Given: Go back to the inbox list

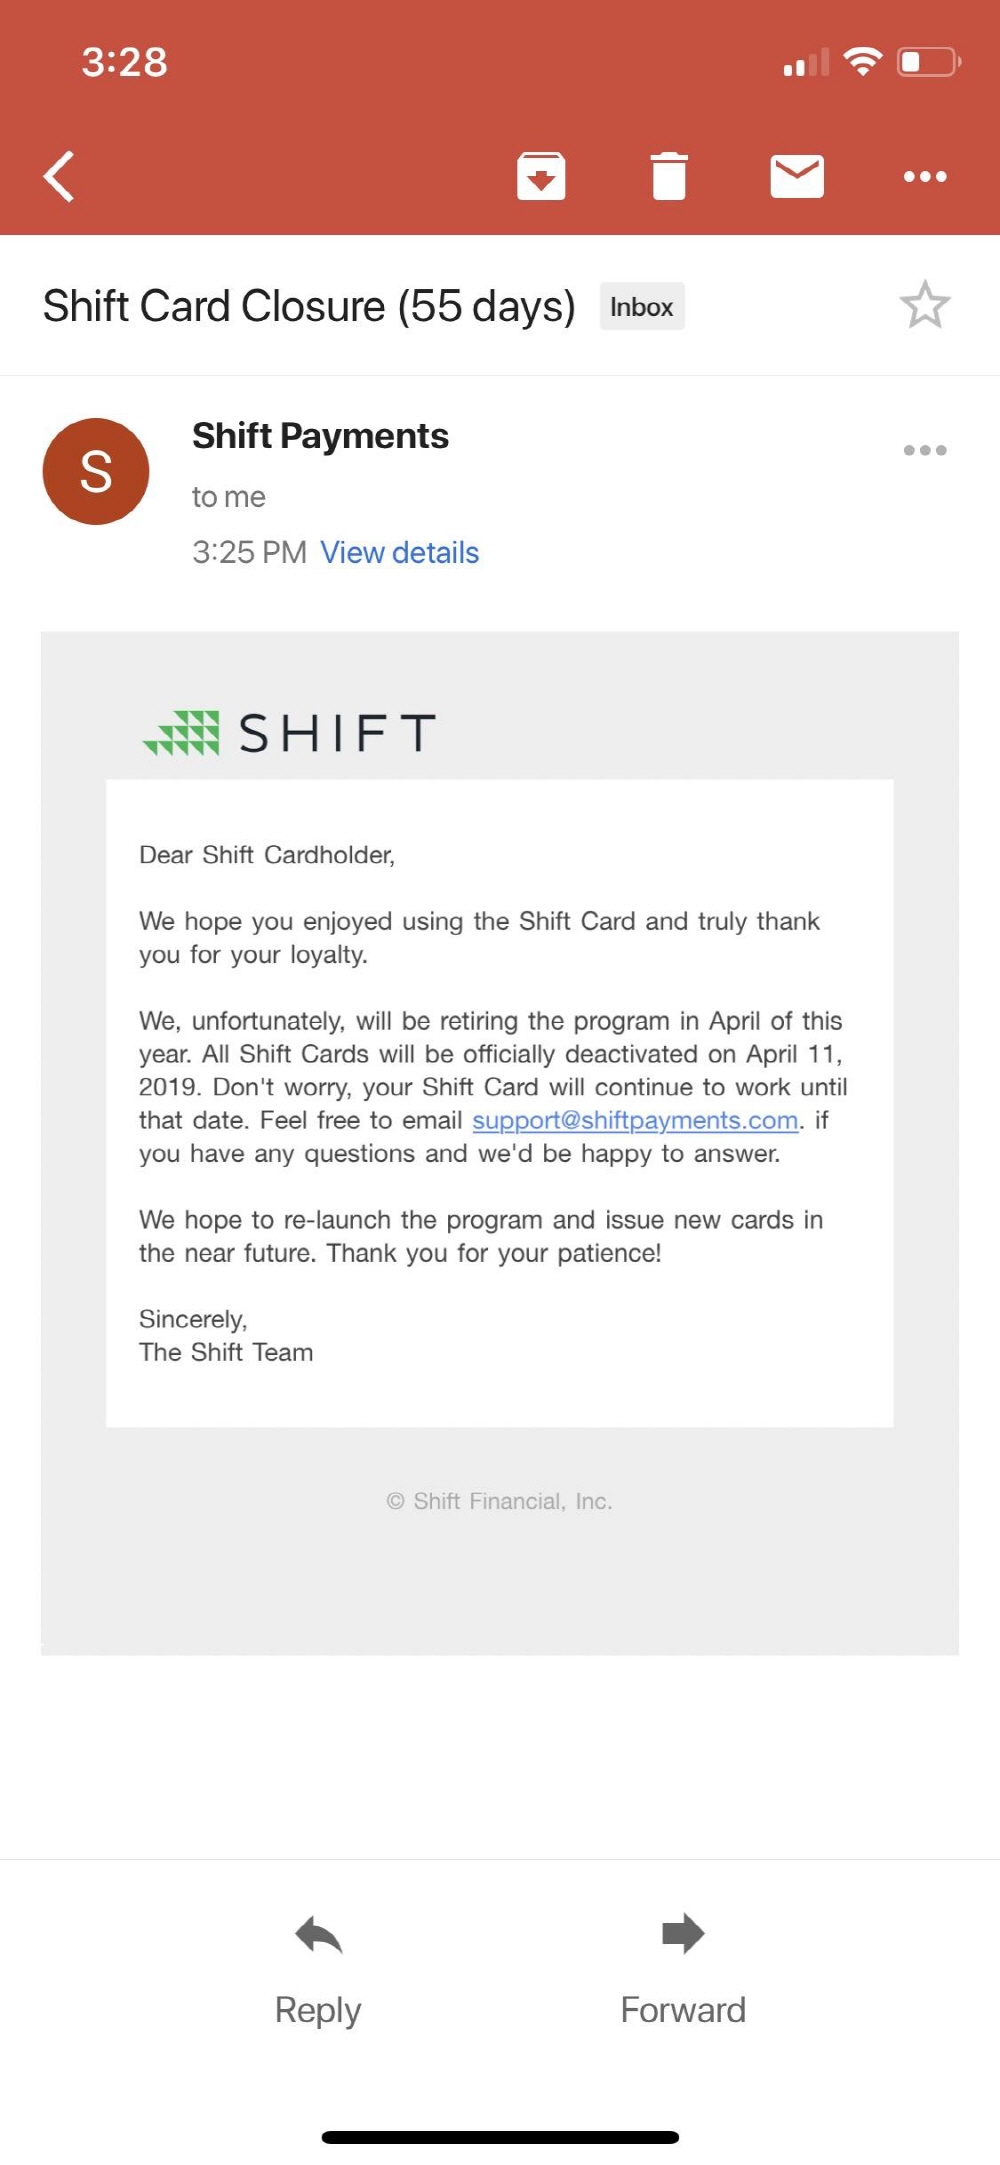Looking at the screenshot, I should pyautogui.click(x=60, y=177).
